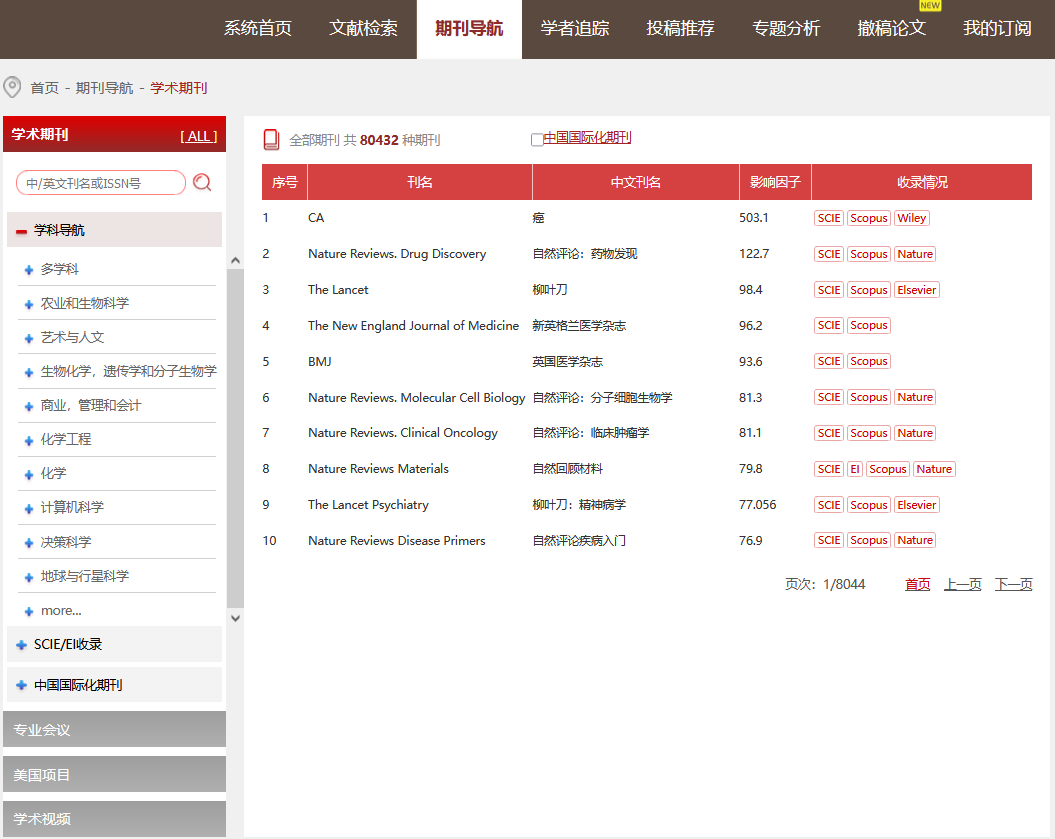This screenshot has height=839, width=1055.
Task: Click impact factor value 503.1
Action: (x=754, y=218)
